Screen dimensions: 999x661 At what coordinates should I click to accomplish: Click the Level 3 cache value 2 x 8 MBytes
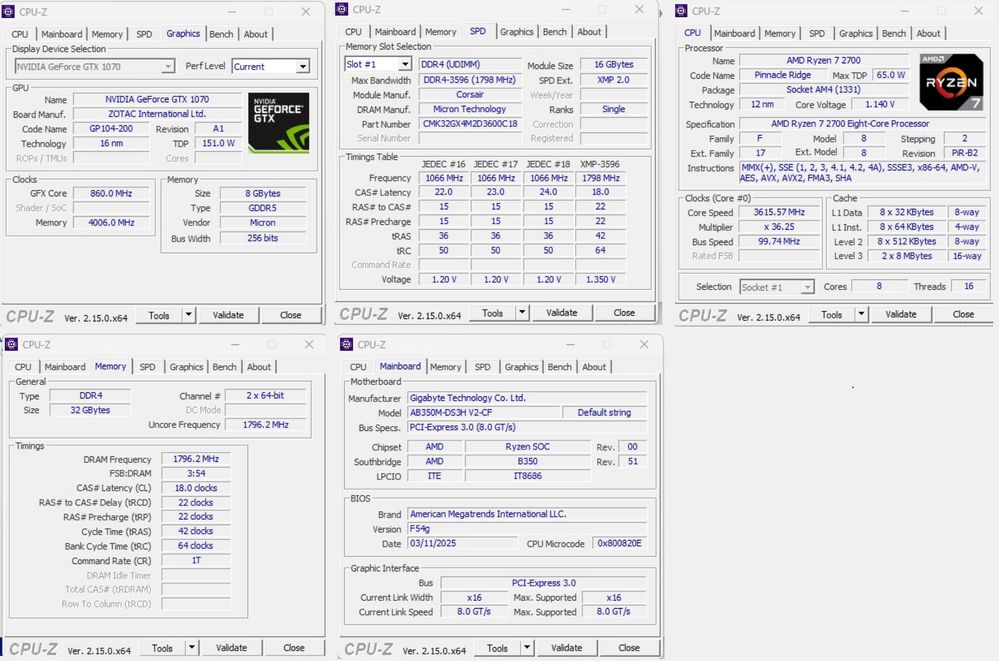pos(907,256)
